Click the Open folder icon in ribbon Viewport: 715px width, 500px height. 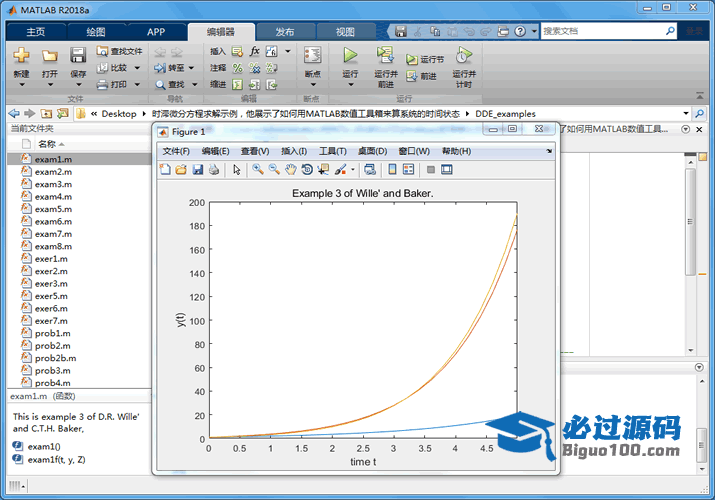[50, 56]
